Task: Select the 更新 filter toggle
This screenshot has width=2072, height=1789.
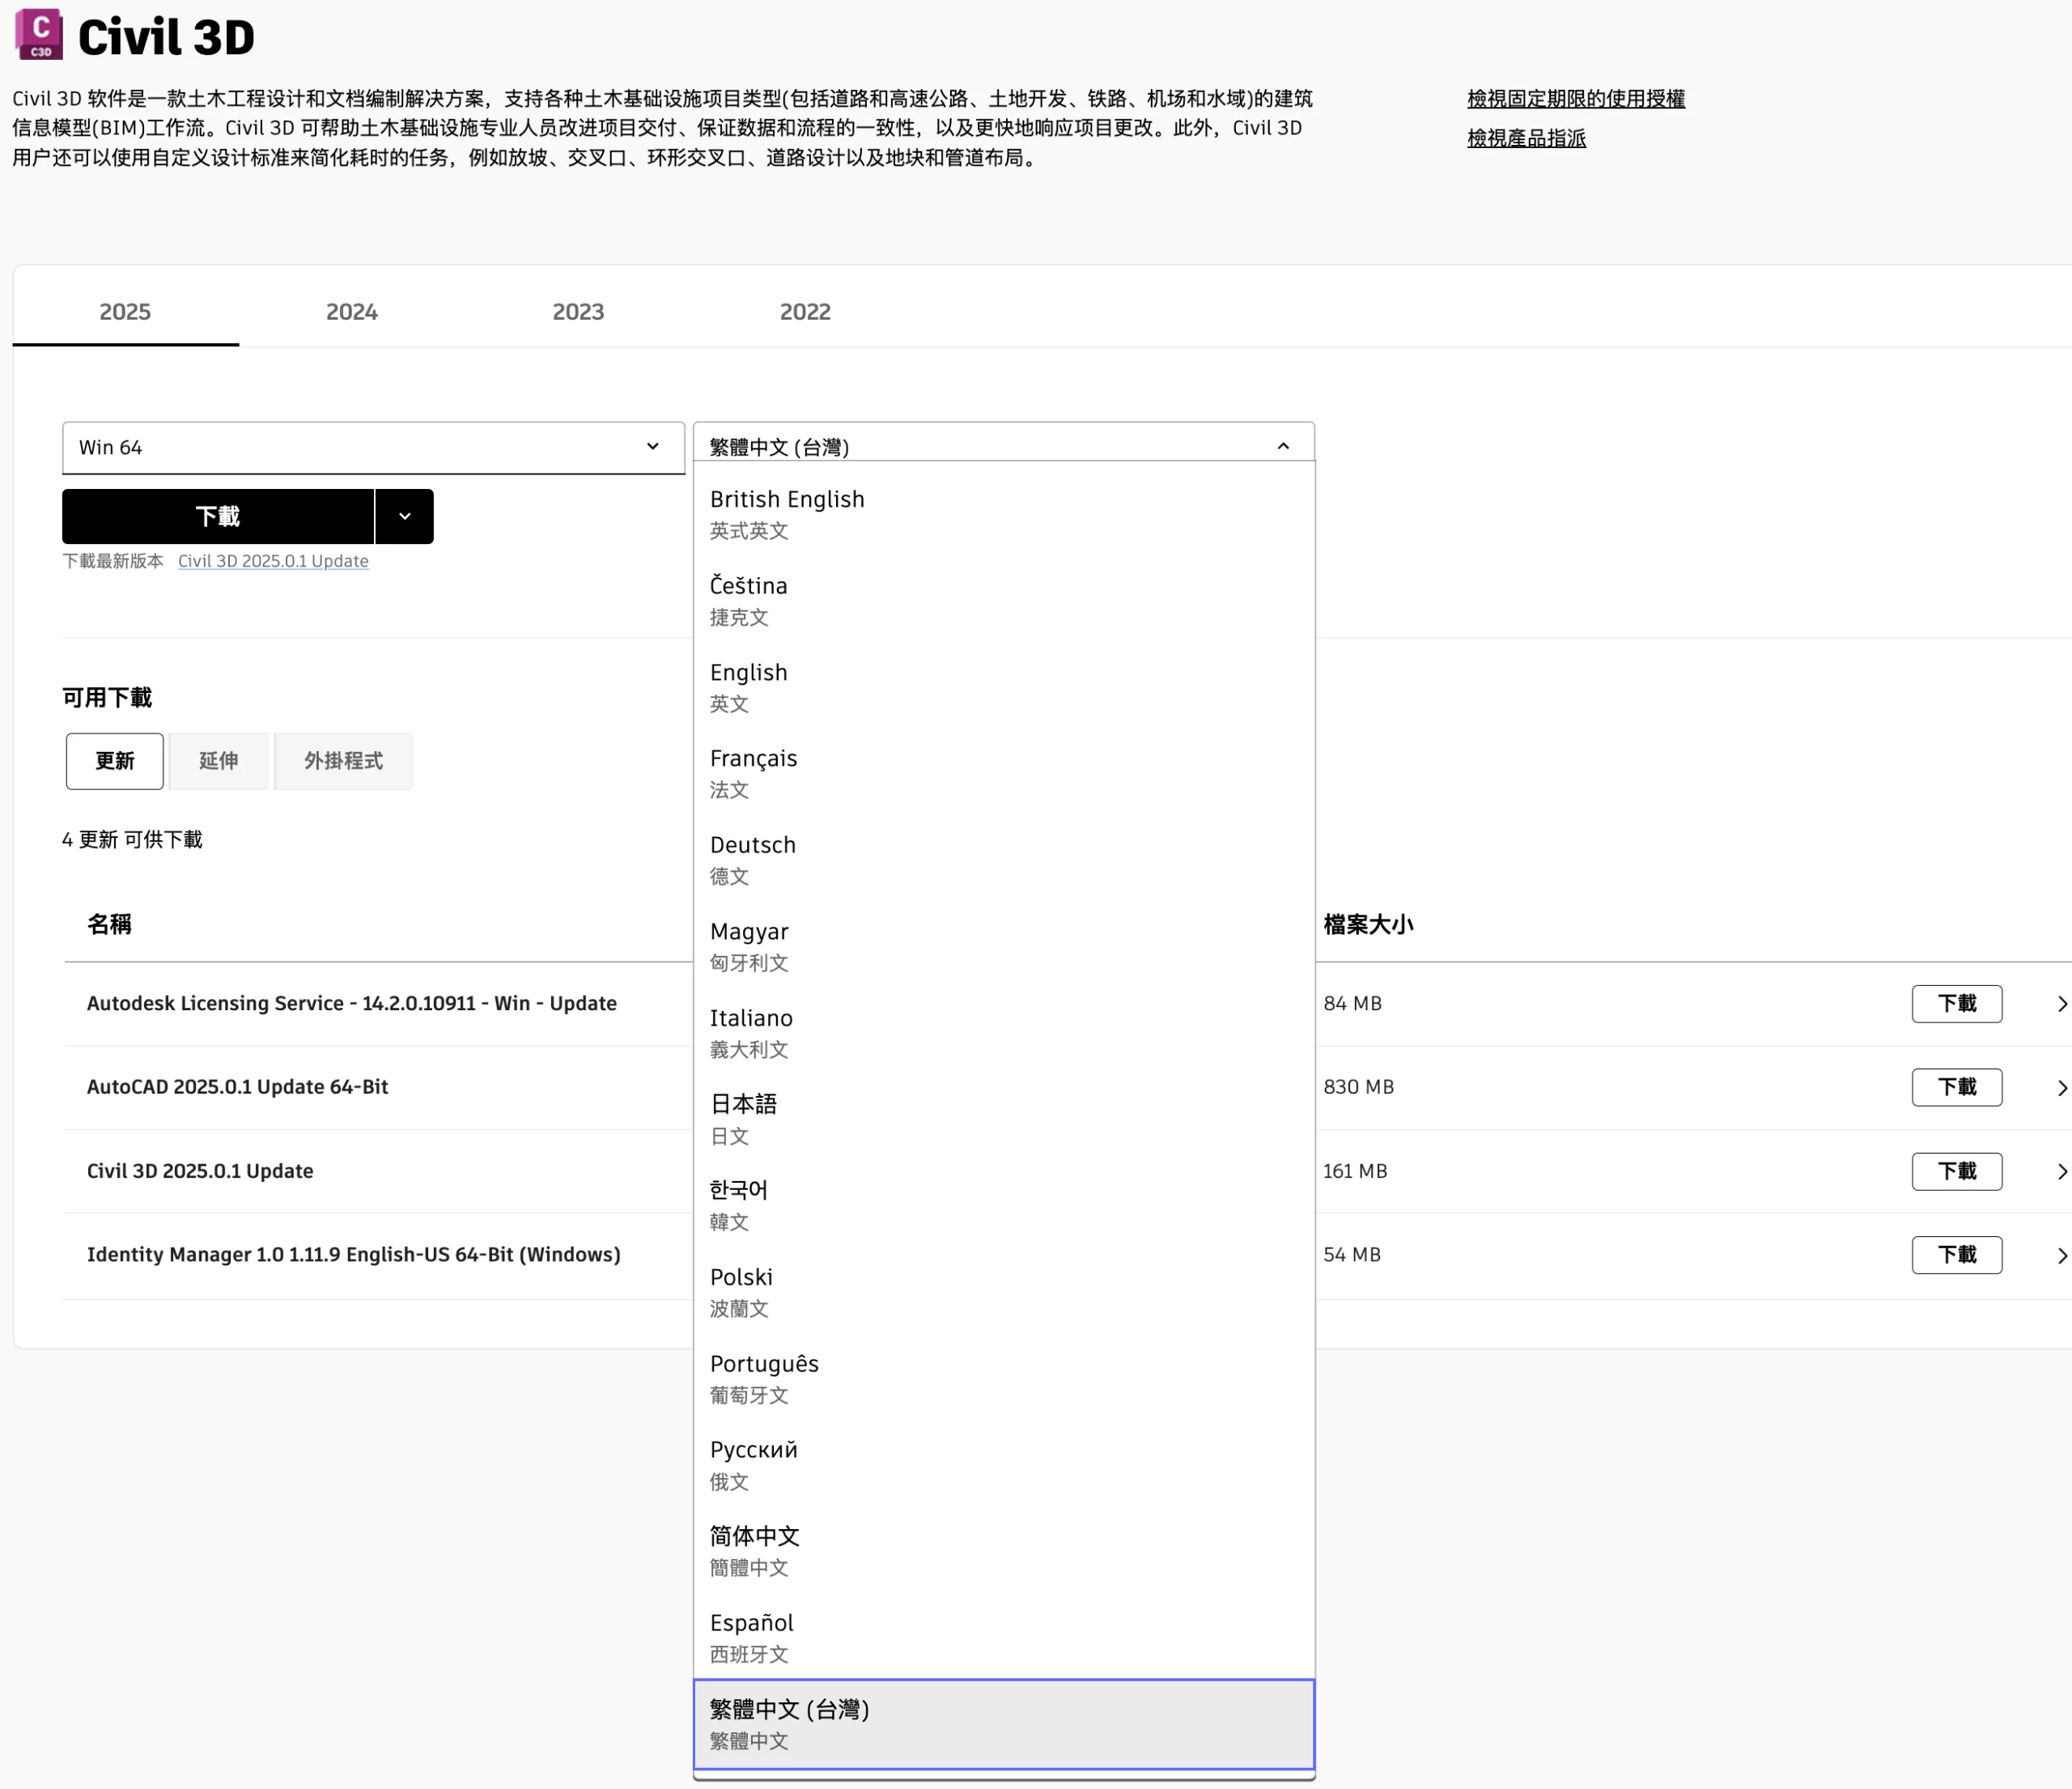Action: pyautogui.click(x=115, y=761)
